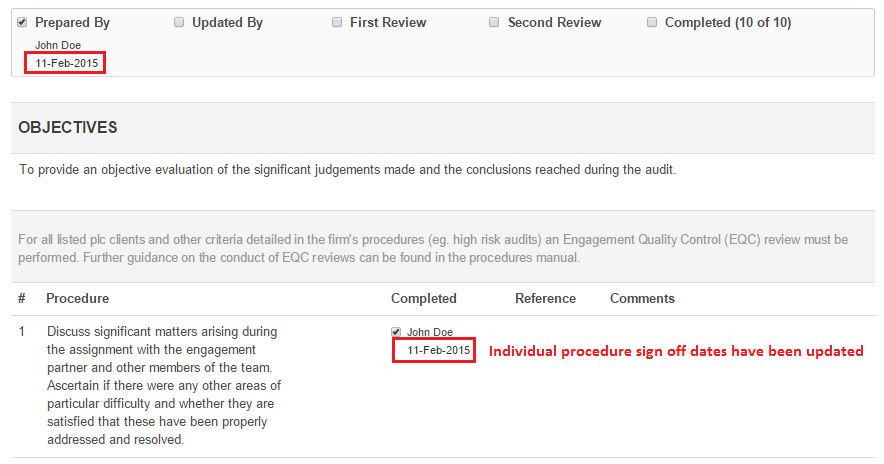The height and width of the screenshot is (464, 884).
Task: Click the OBJECTIVES section heading
Action: (68, 127)
